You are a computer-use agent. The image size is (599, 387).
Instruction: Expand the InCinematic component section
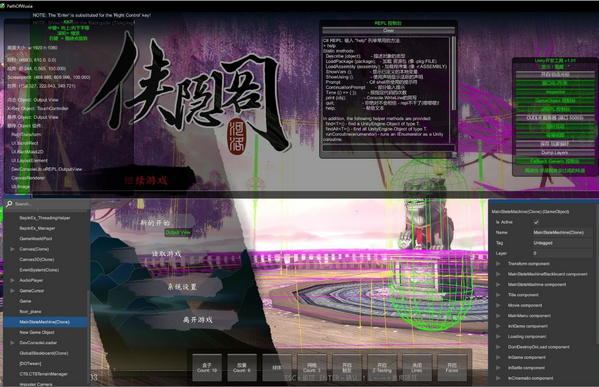click(x=498, y=378)
